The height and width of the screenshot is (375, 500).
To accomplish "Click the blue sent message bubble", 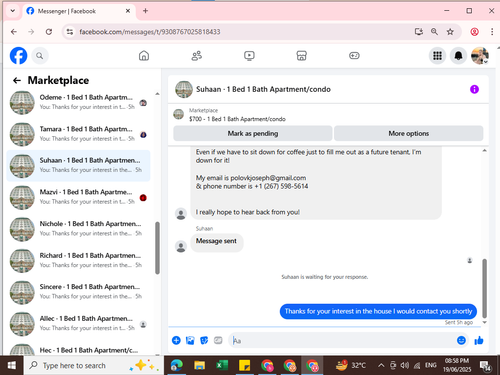I will click(x=378, y=311).
